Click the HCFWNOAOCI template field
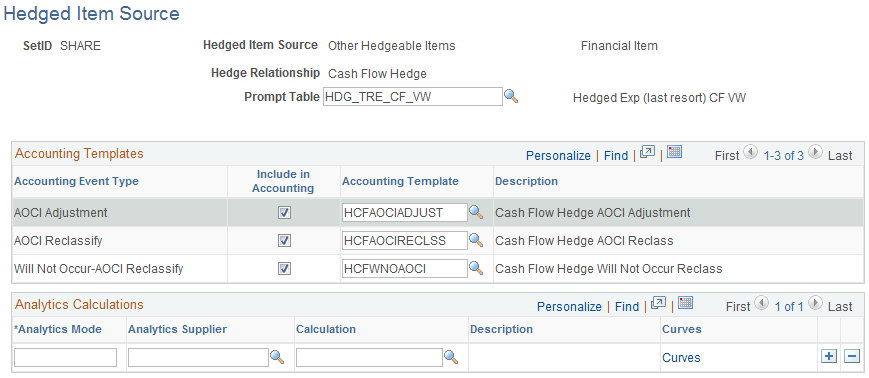The image size is (869, 378). coord(405,268)
